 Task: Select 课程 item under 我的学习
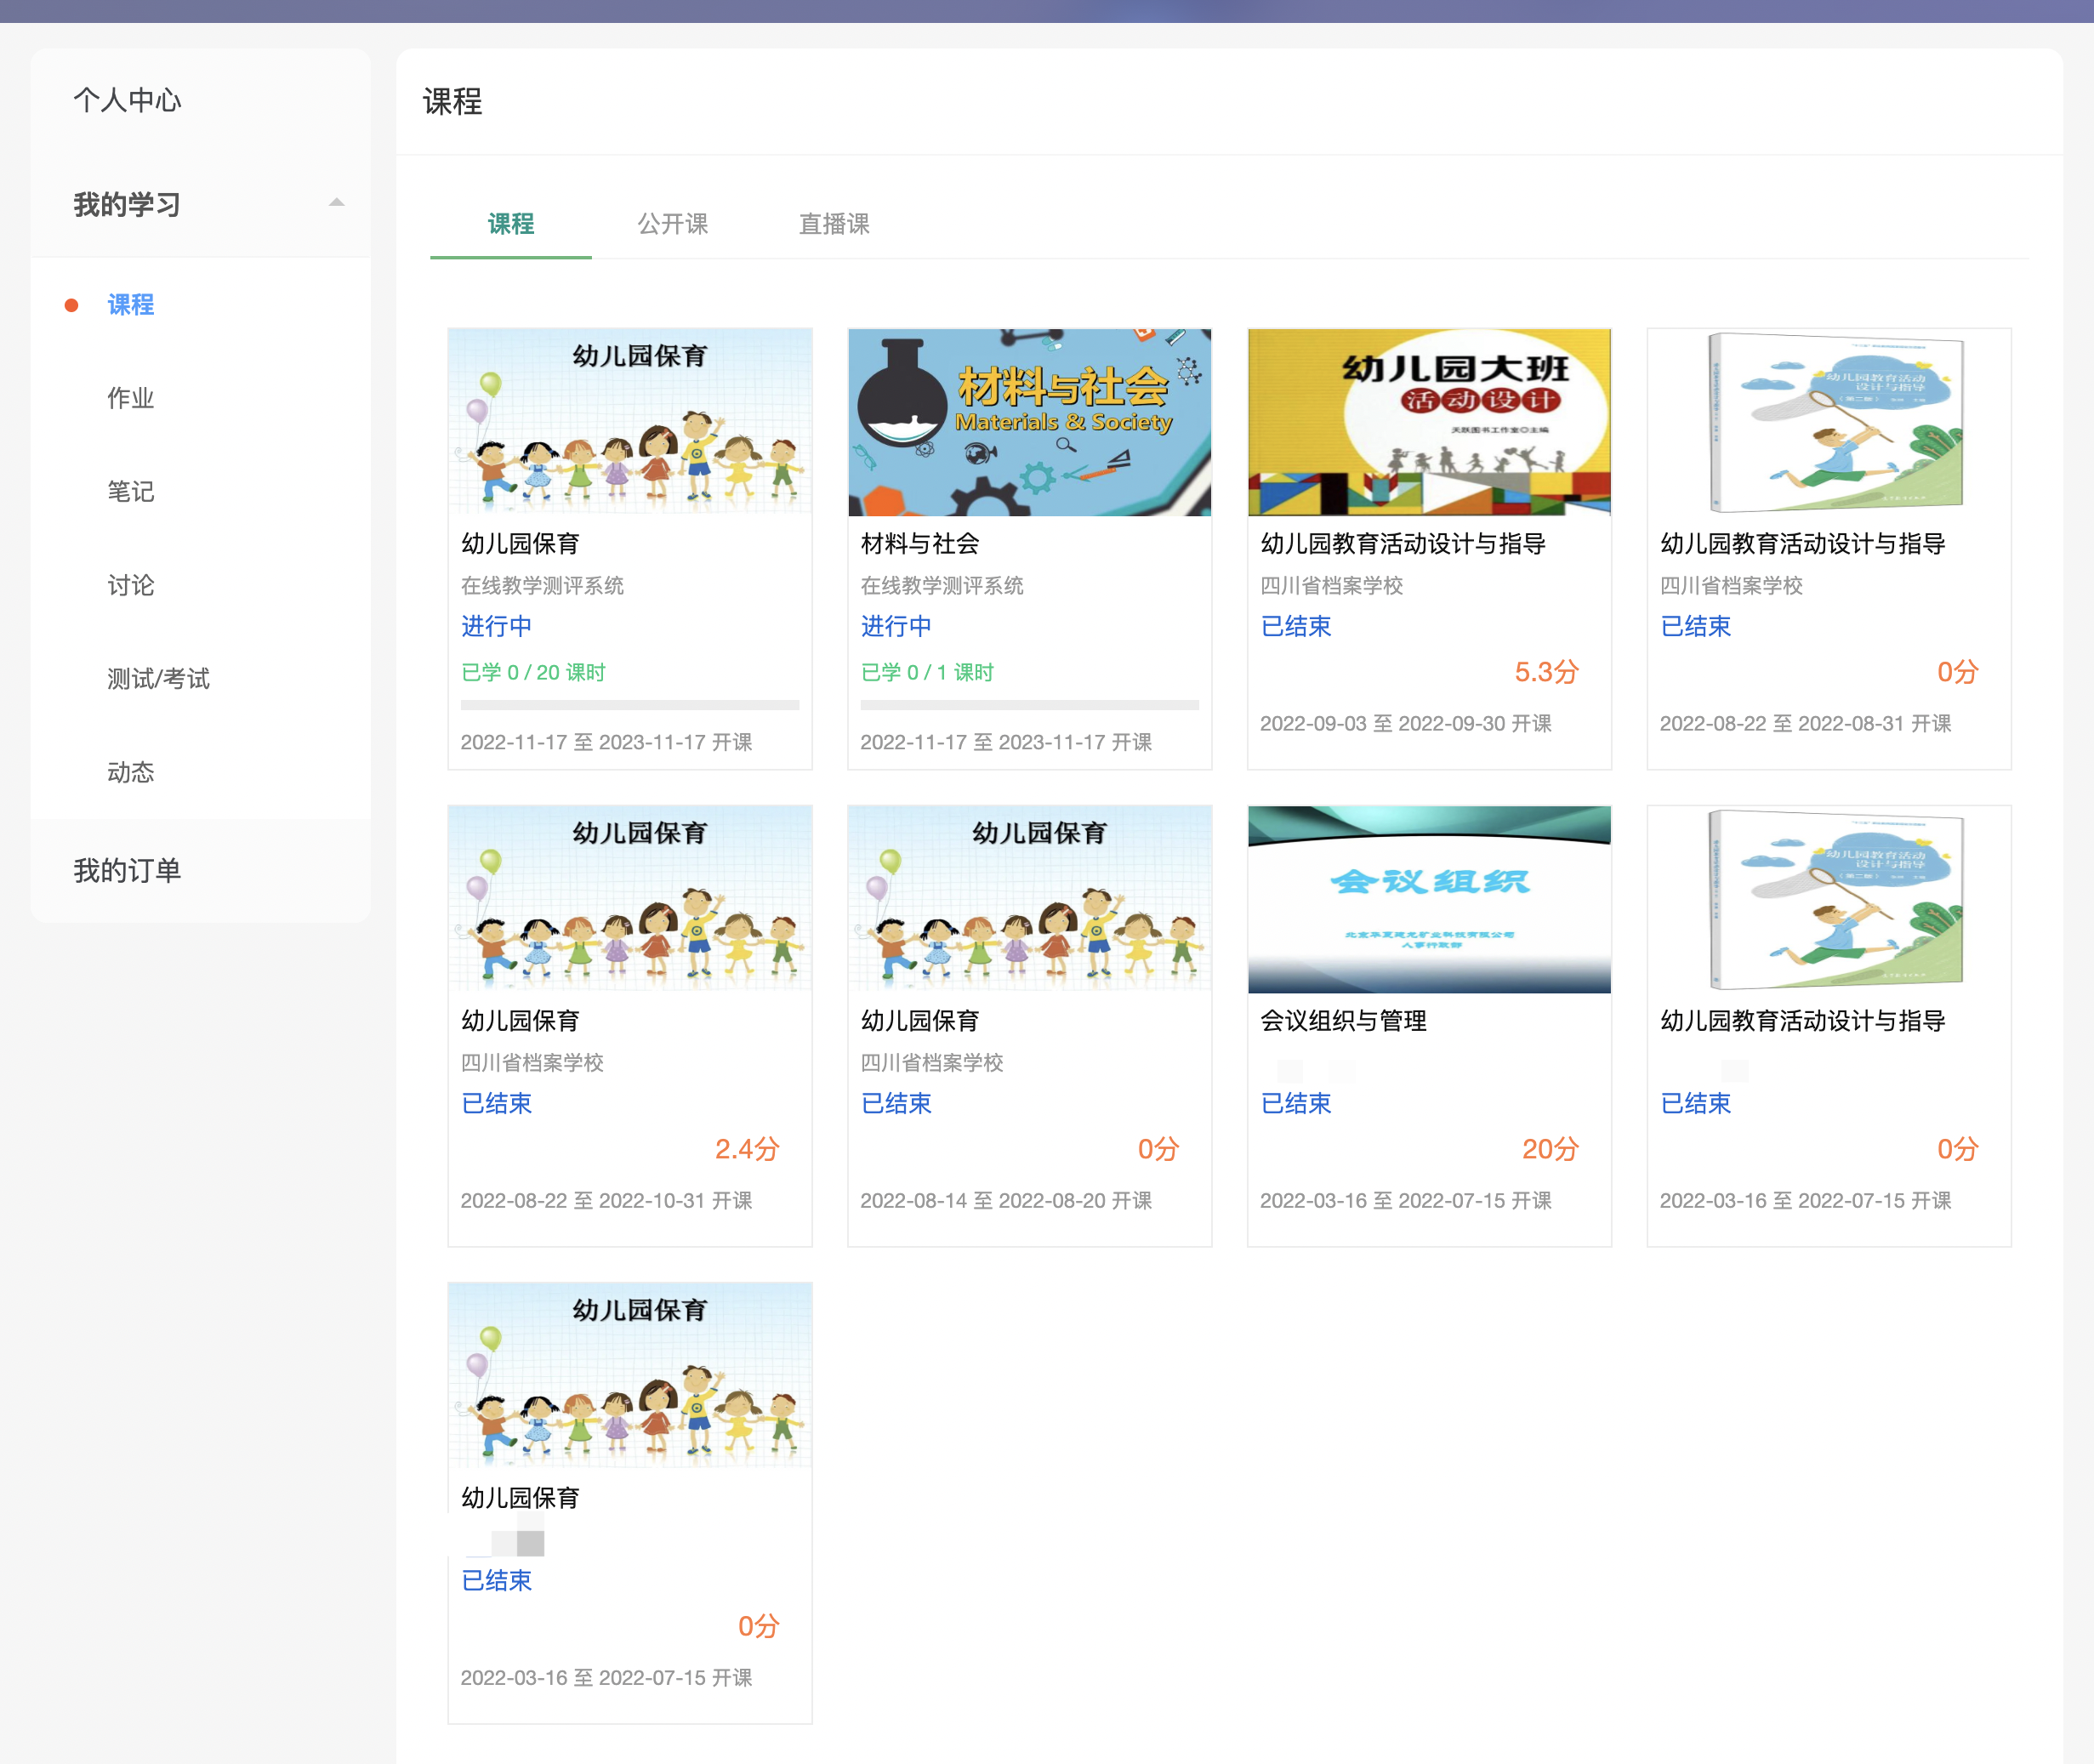[130, 305]
